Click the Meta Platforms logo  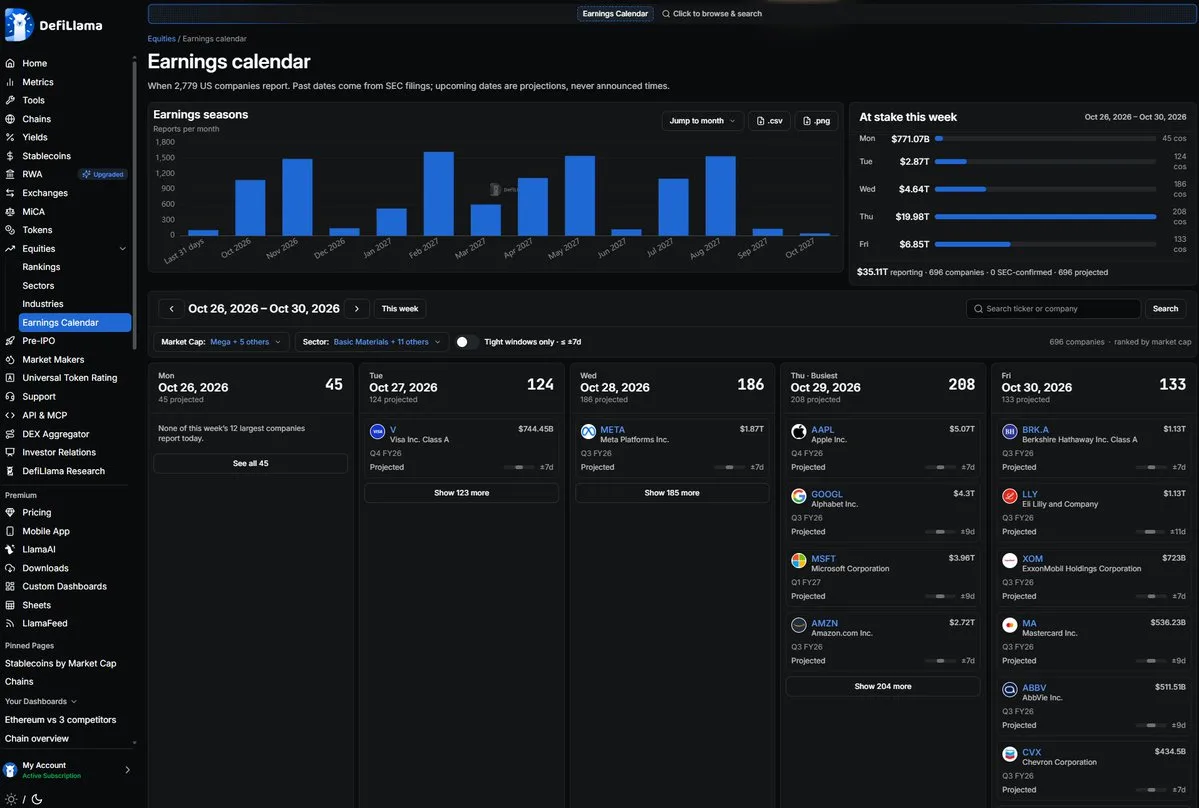[588, 432]
